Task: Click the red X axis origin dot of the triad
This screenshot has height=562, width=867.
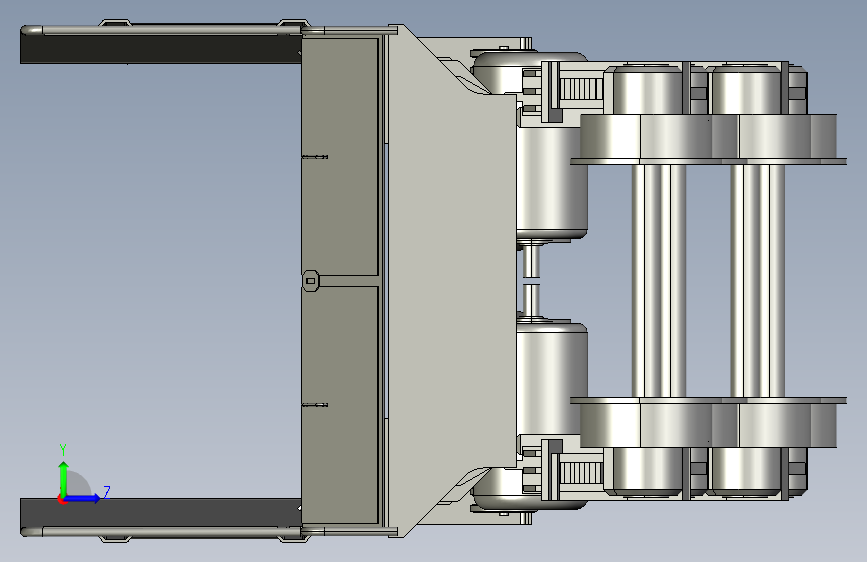Action: [x=62, y=500]
